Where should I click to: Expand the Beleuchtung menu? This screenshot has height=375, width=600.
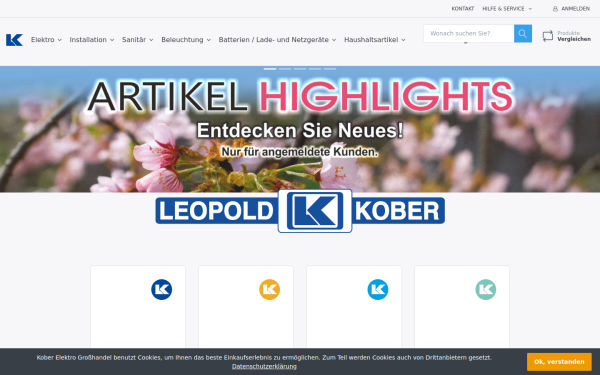pos(186,40)
